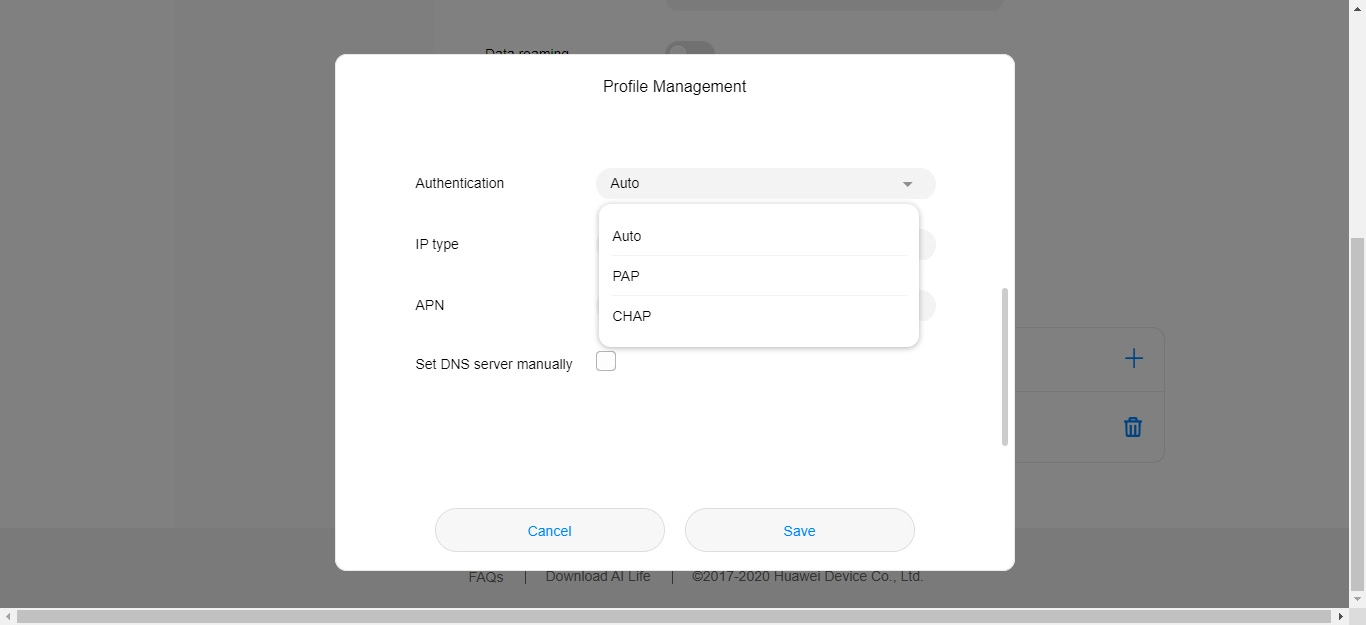The height and width of the screenshot is (625, 1366).
Task: Choose PAP authentication option
Action: 626,276
